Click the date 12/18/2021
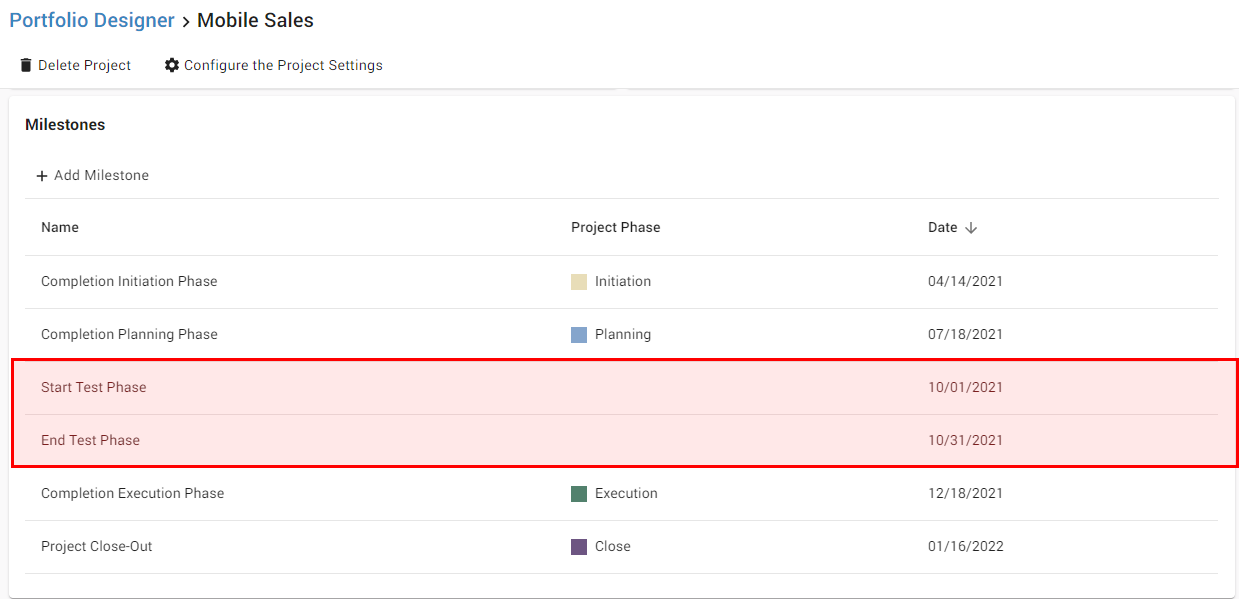 tap(965, 493)
